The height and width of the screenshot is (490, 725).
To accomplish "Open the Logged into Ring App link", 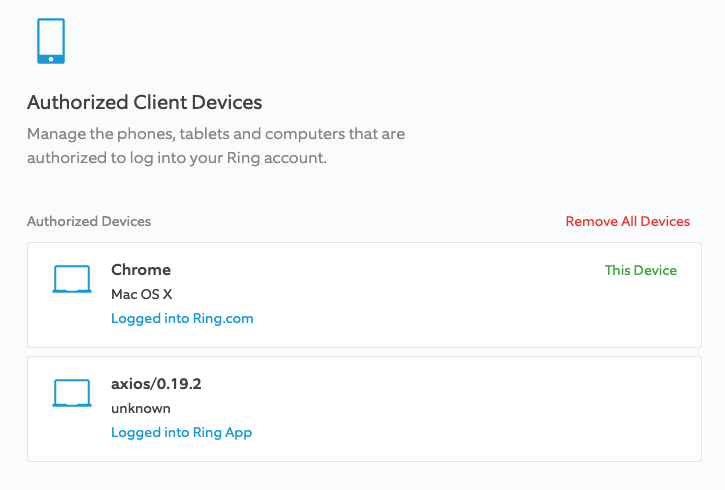I will [x=181, y=433].
